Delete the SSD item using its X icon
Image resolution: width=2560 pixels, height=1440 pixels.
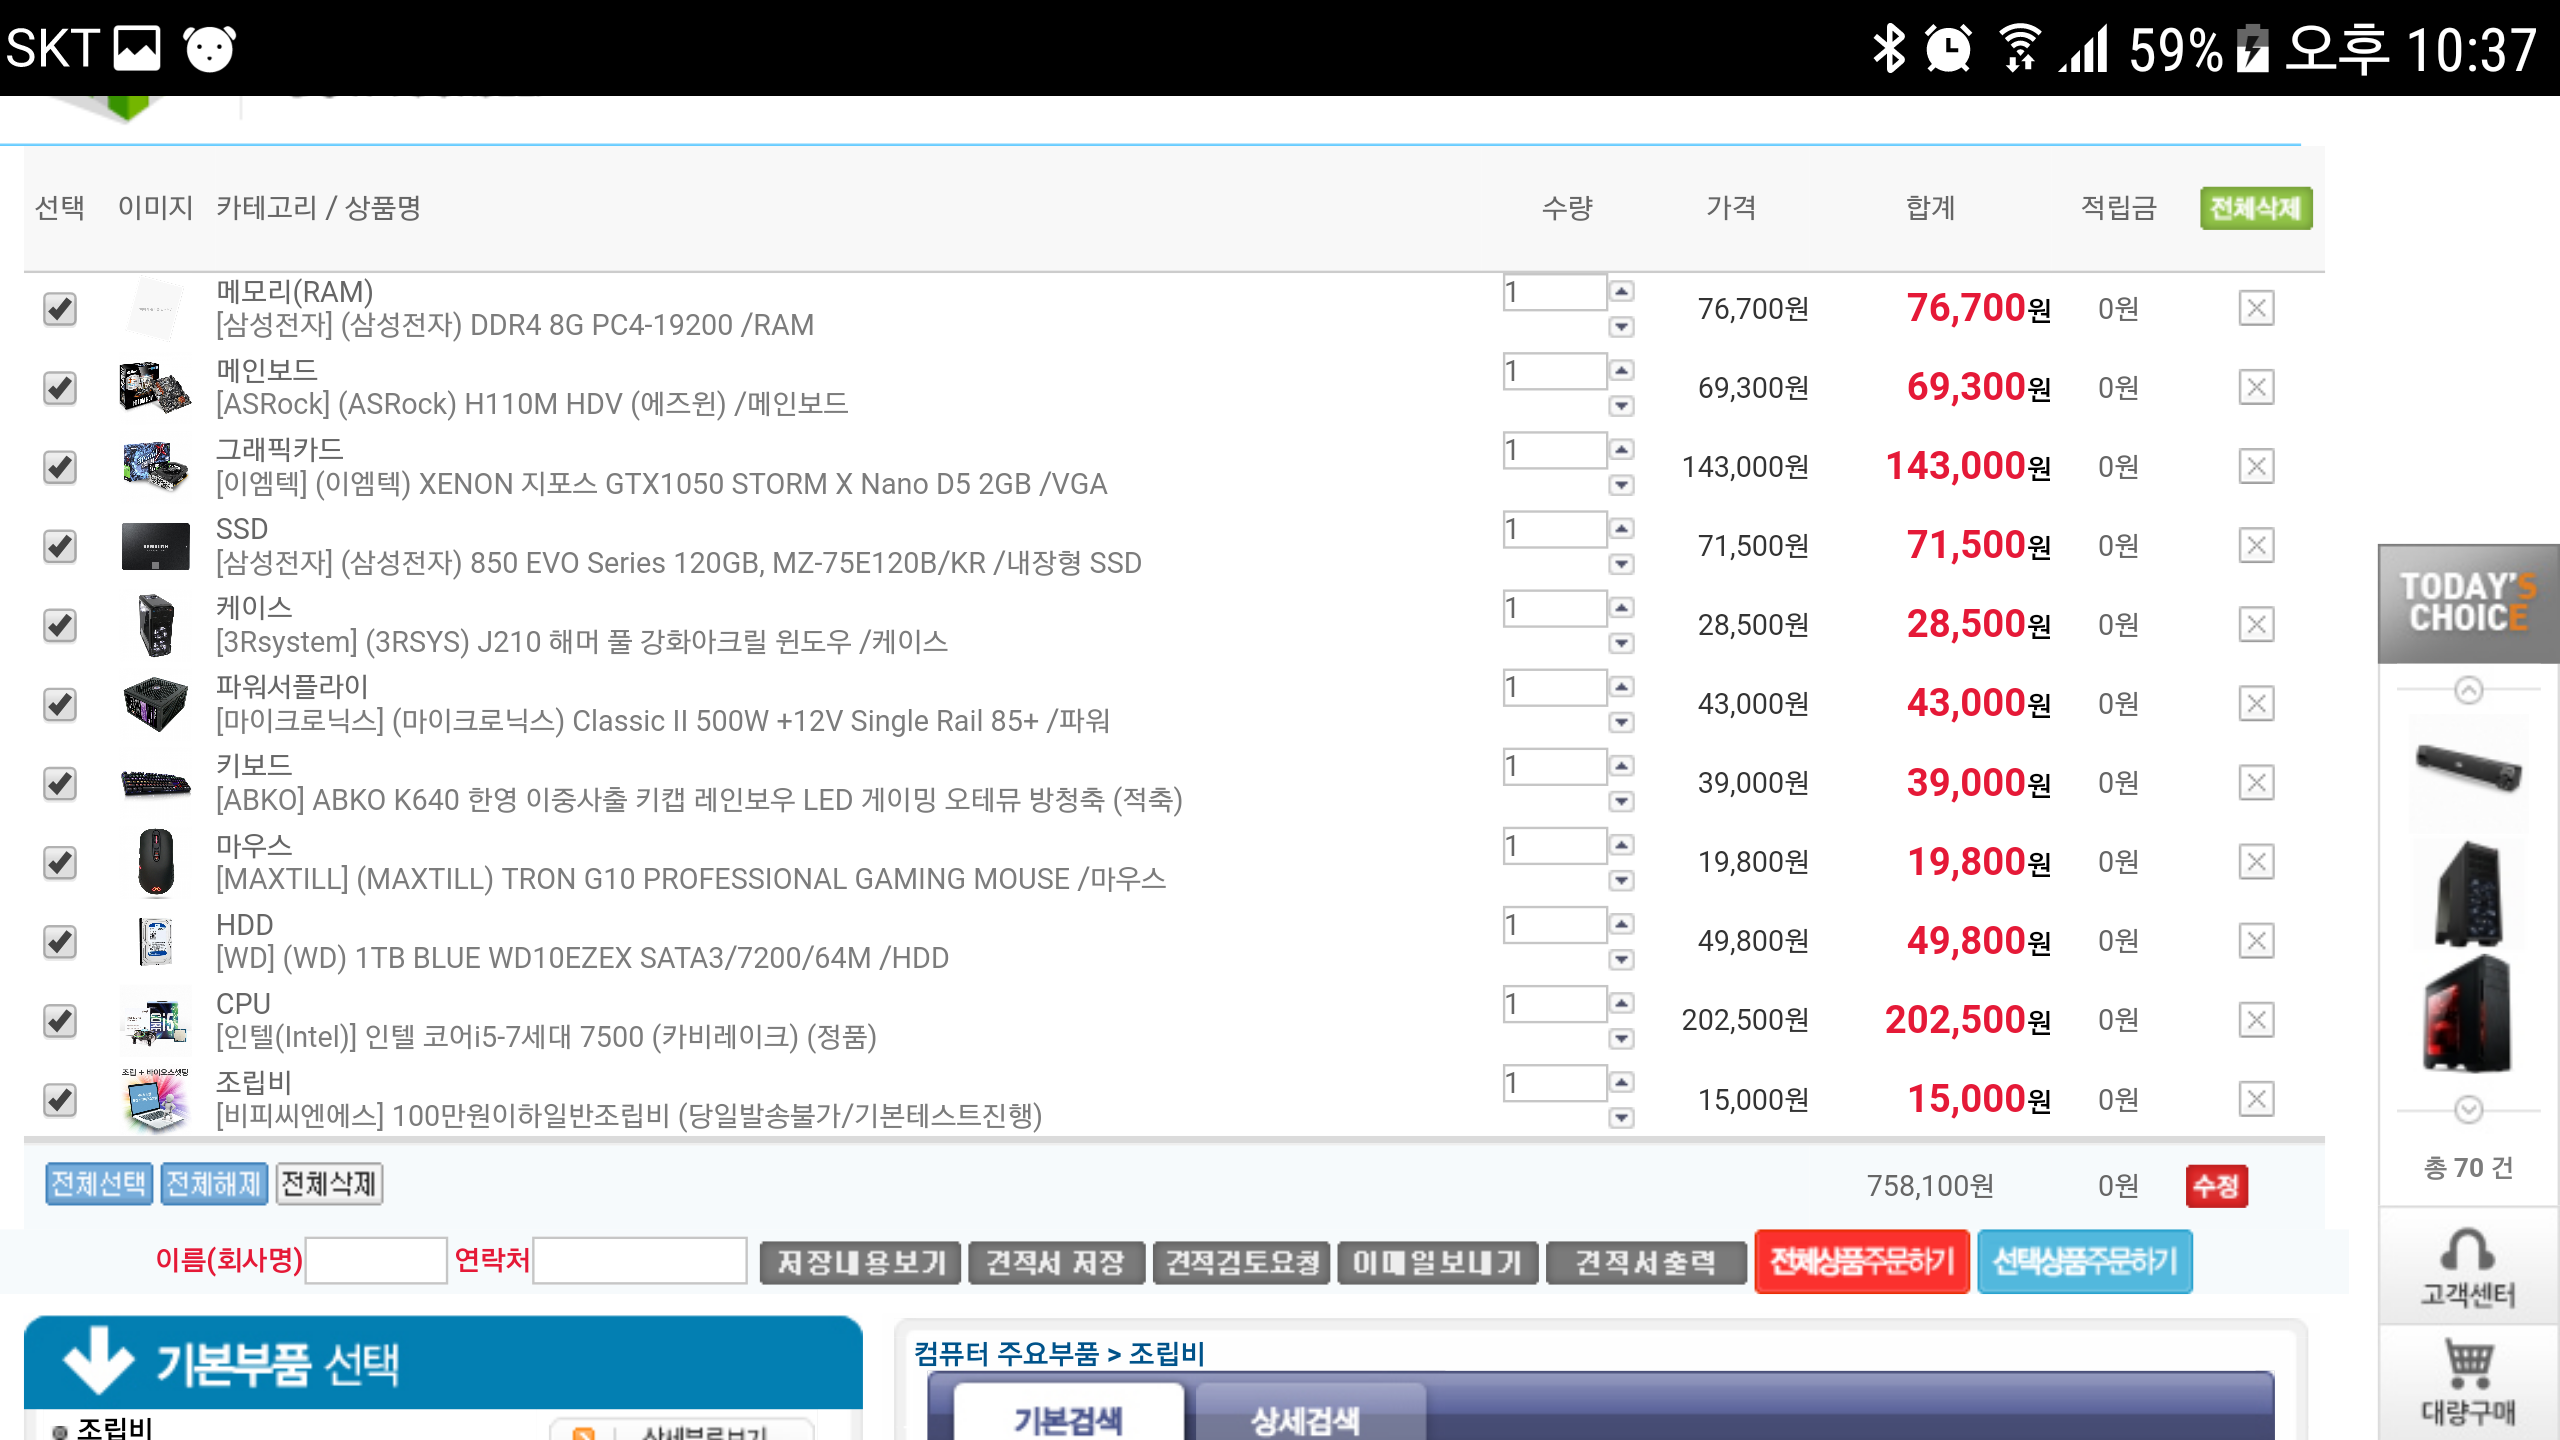2256,545
